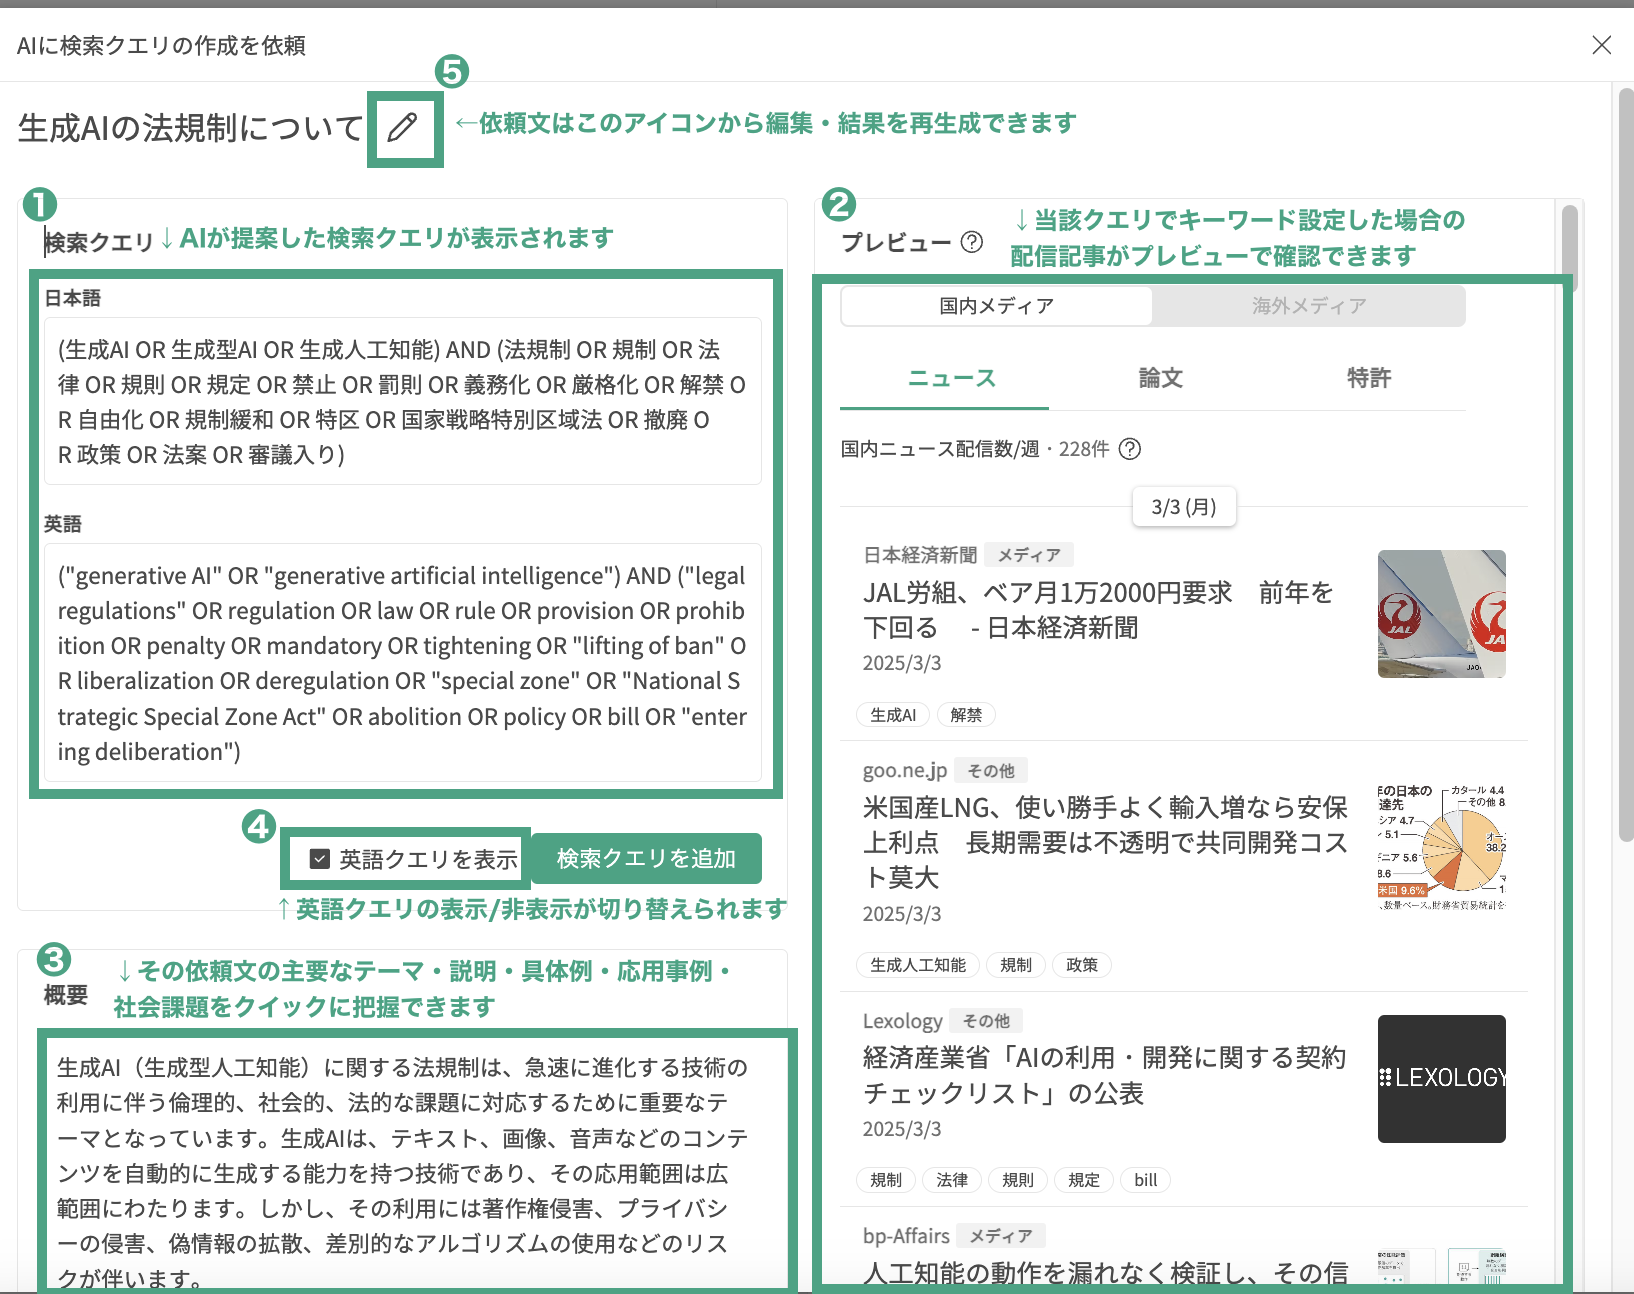Switch to the 国内メディア tab
This screenshot has width=1634, height=1294.
tap(996, 306)
